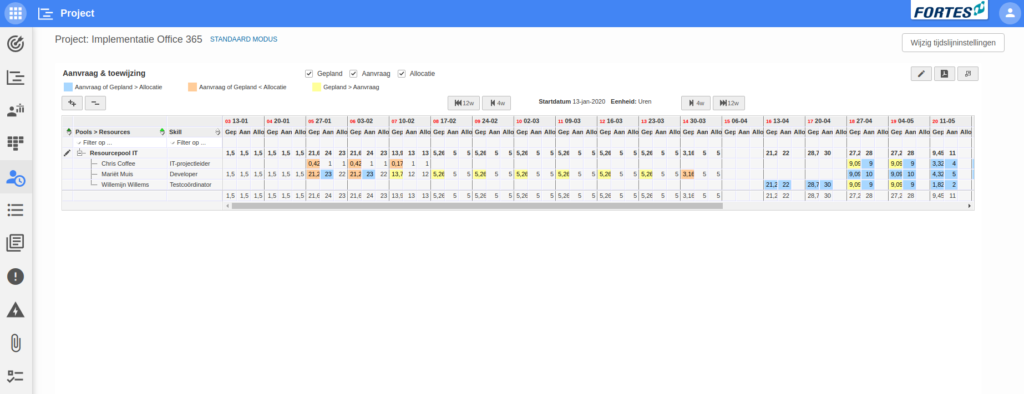
Task: Open filter dropdown under Pools > Resources
Action: 79,142
